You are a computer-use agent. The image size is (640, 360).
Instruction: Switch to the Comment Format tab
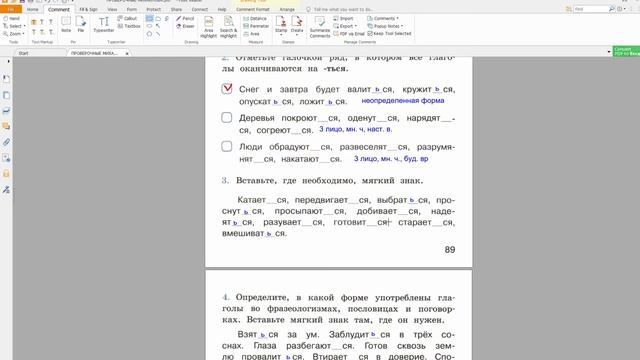253,9
